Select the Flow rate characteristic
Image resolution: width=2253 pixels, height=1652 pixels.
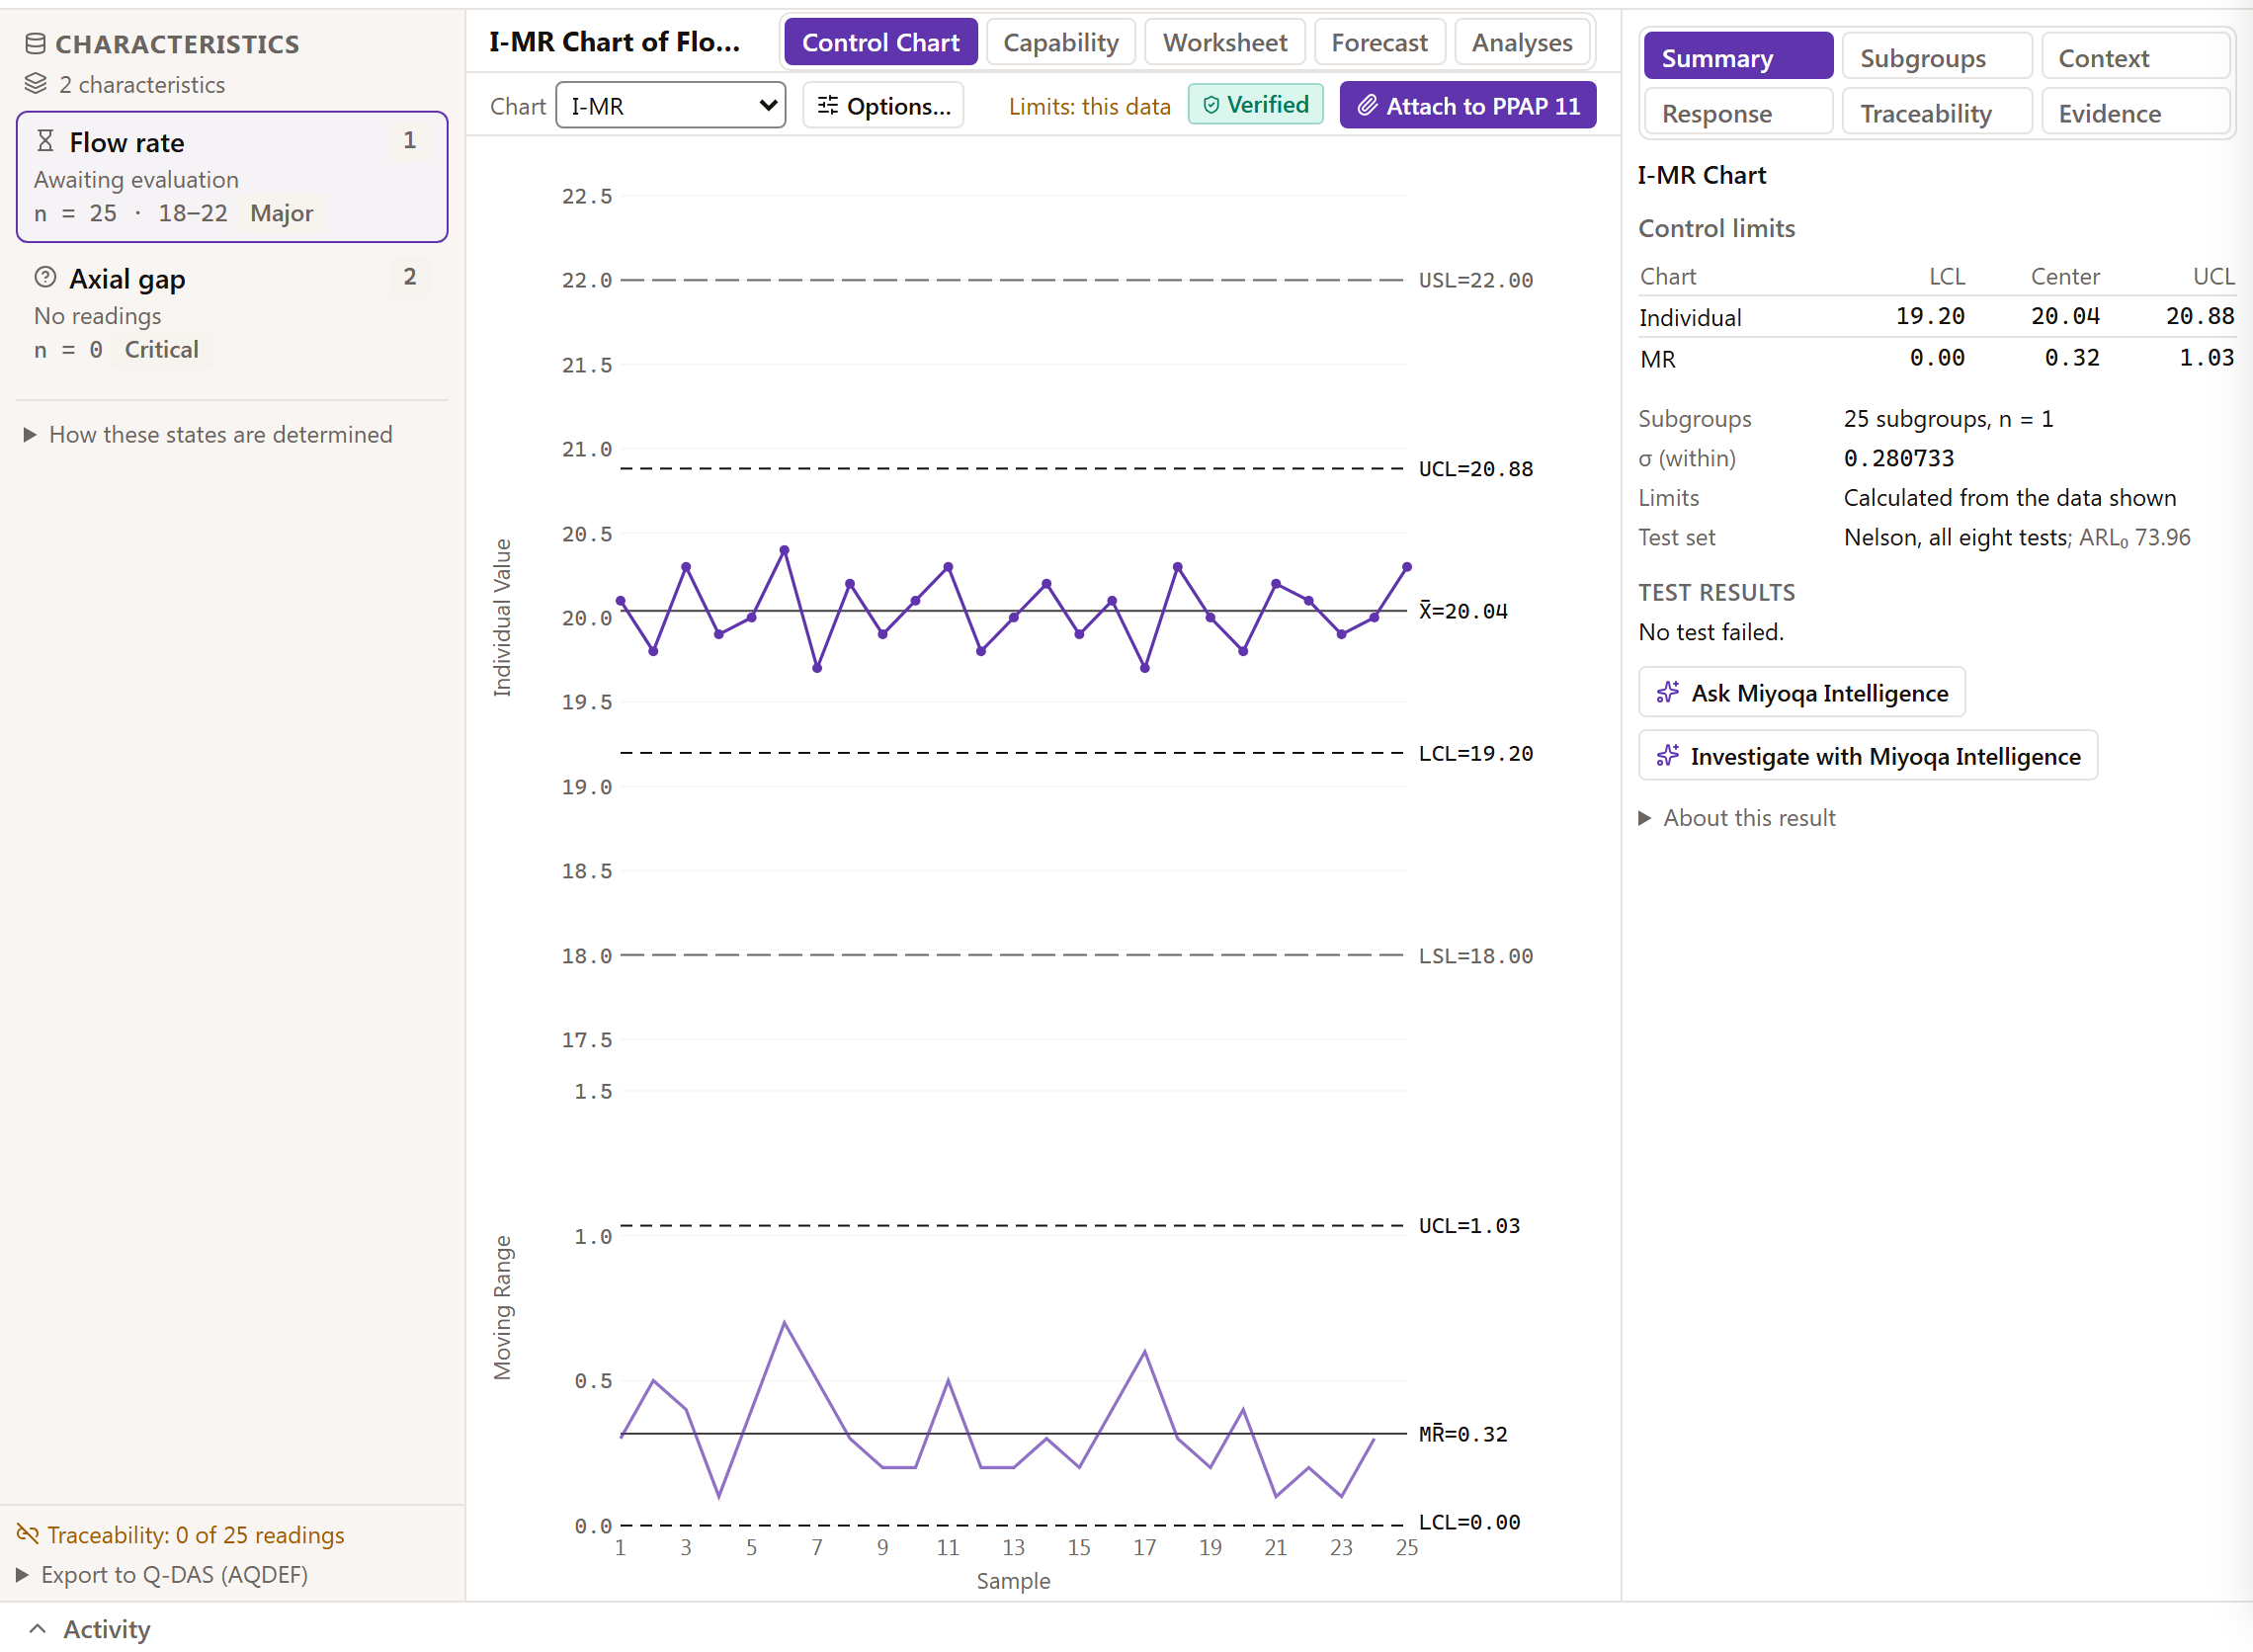click(232, 176)
